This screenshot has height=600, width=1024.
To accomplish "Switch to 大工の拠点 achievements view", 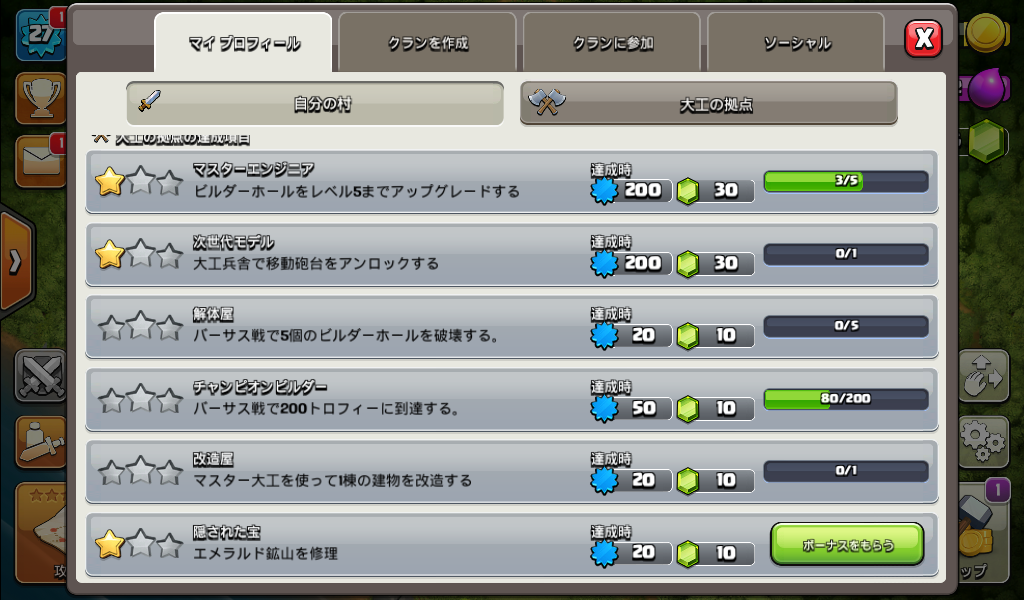I will [709, 103].
